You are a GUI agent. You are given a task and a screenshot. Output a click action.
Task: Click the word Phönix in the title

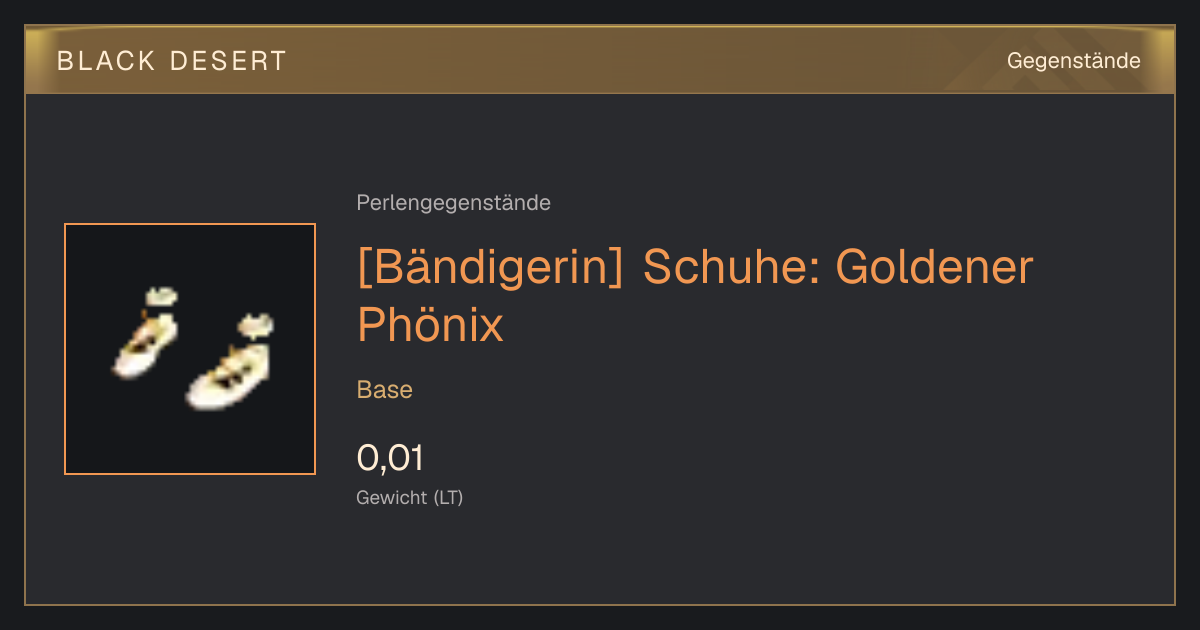(431, 325)
